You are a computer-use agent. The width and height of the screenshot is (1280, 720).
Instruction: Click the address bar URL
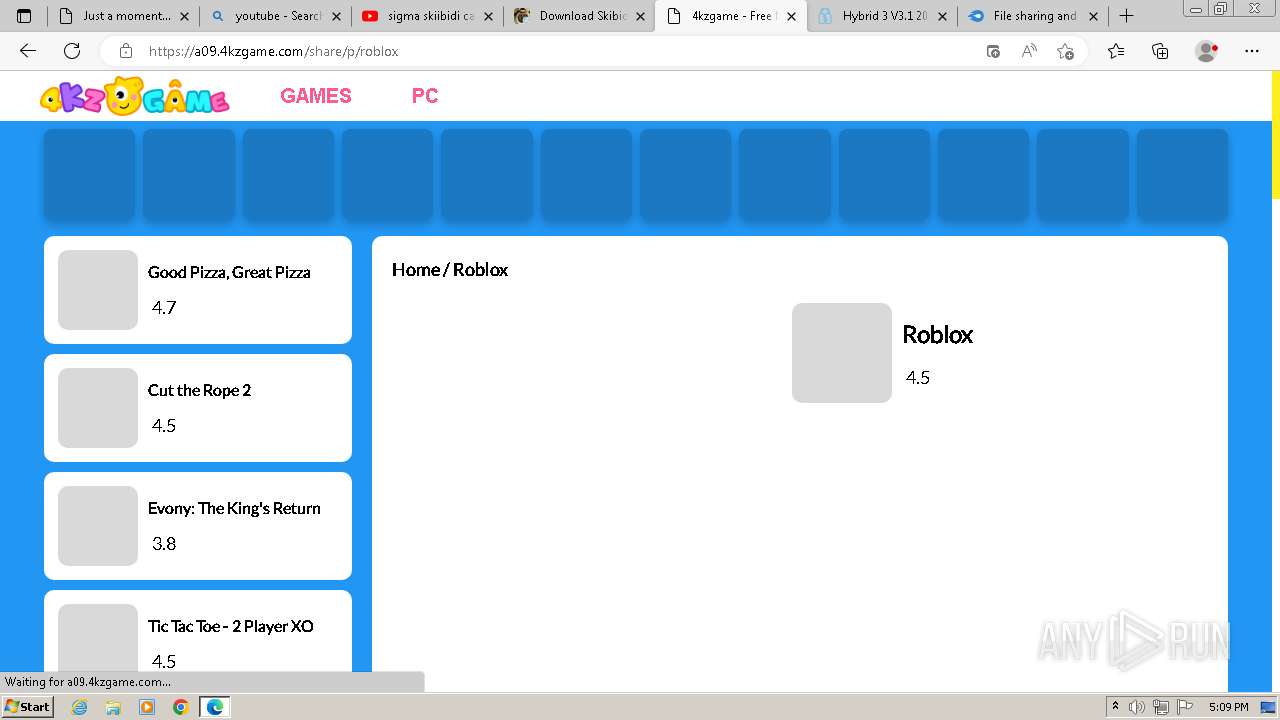tap(274, 51)
